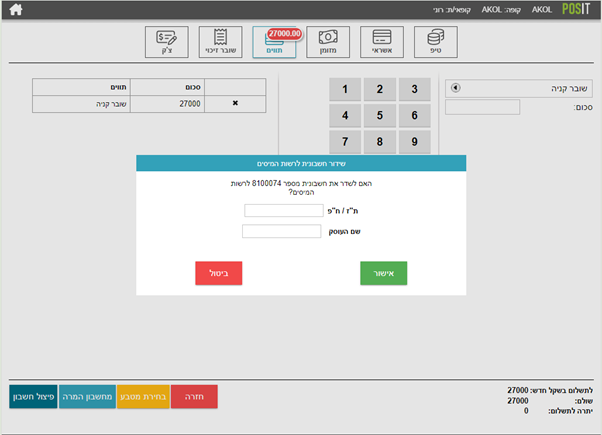
Task: Click the POSIT logo in the header
Action: pyautogui.click(x=576, y=9)
